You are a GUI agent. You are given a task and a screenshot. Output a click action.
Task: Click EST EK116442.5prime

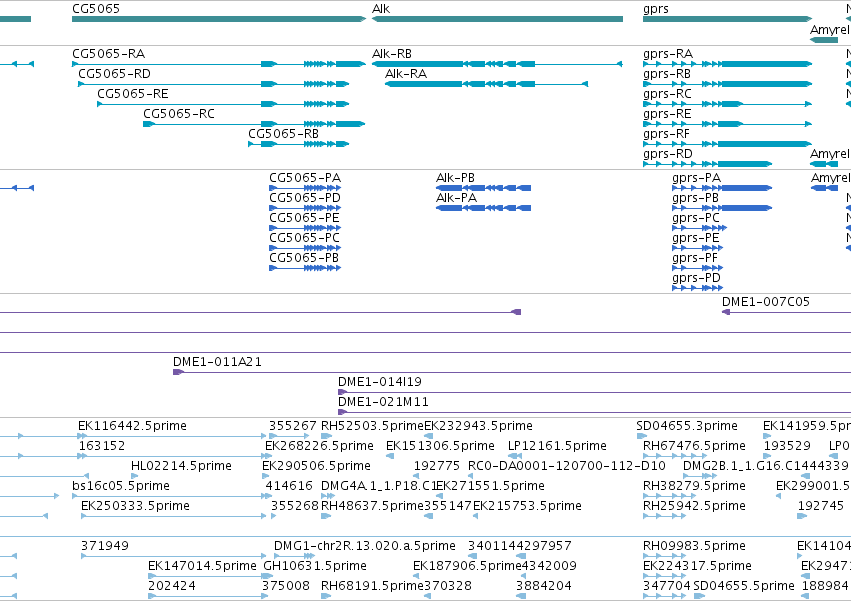[x=132, y=426]
